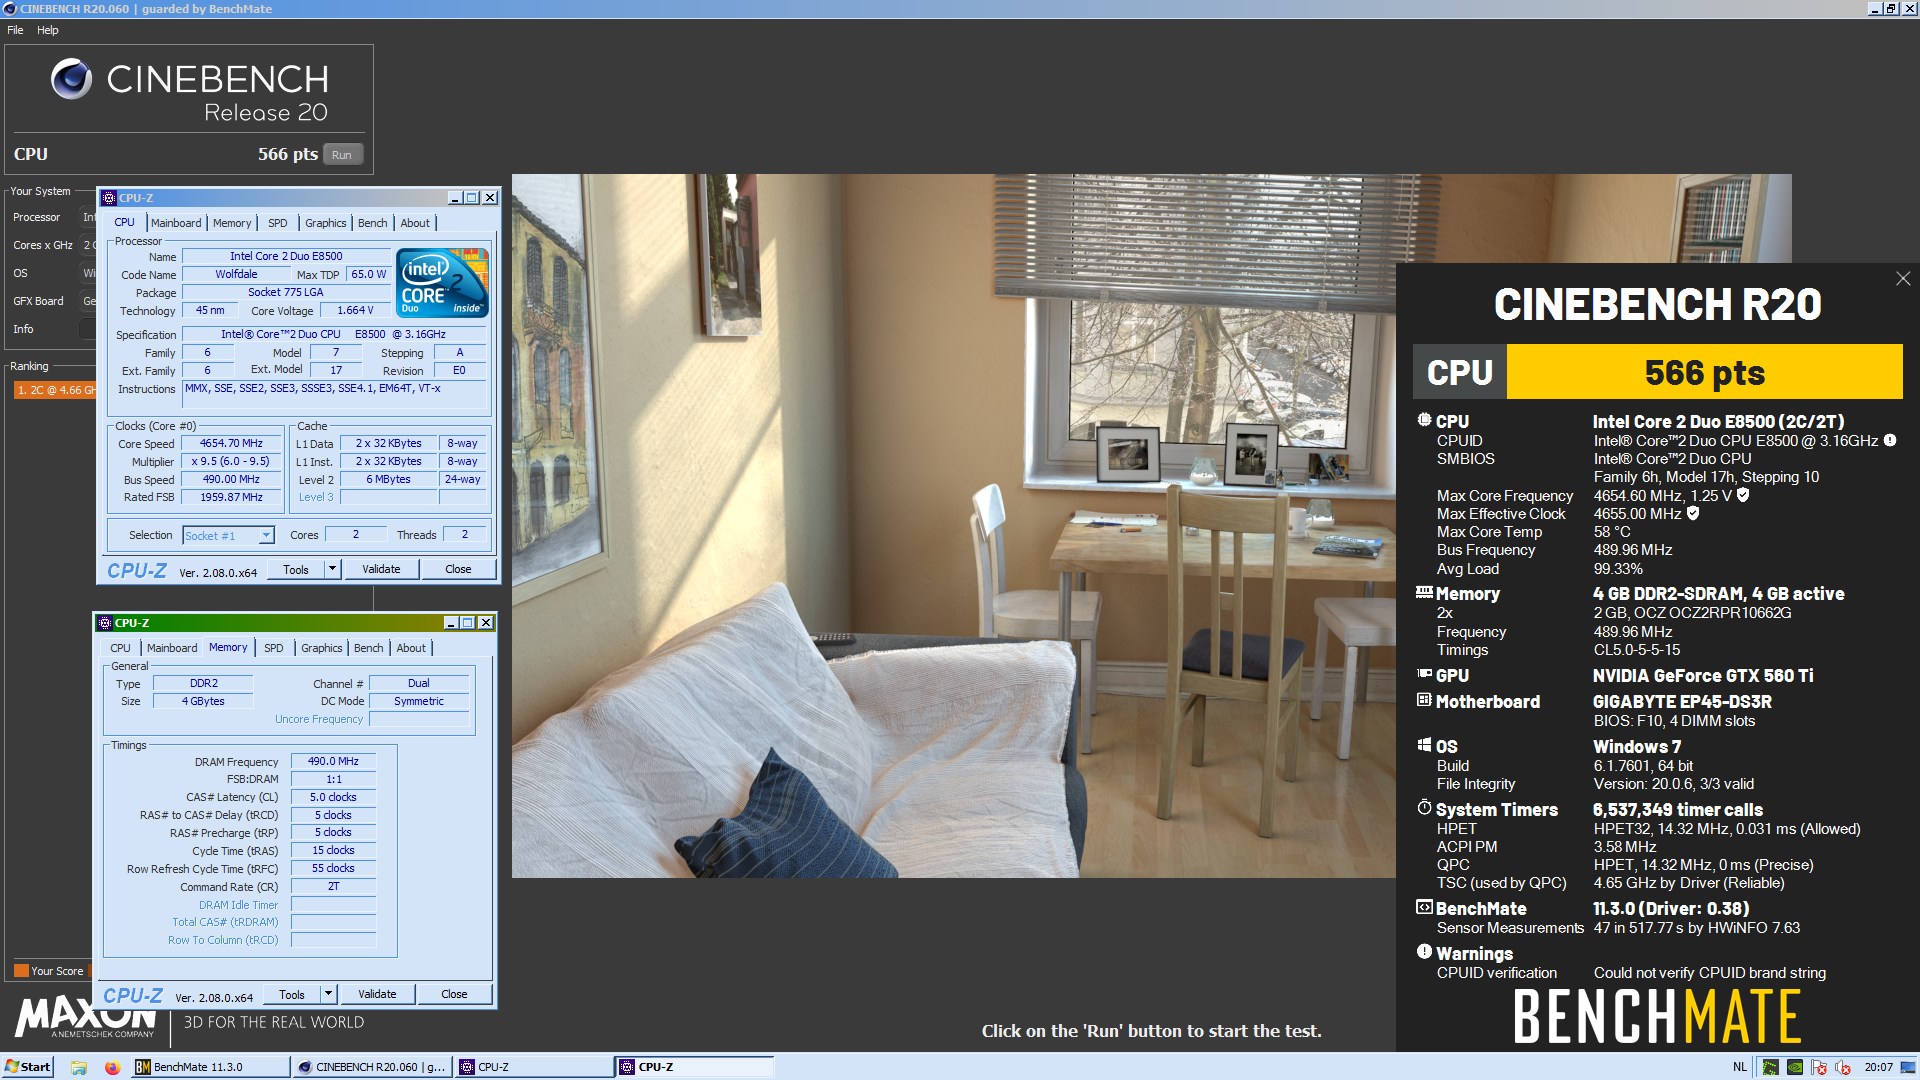The height and width of the screenshot is (1080, 1920).
Task: Switch to Memory tab in upper CPU-Z
Action: (x=232, y=223)
